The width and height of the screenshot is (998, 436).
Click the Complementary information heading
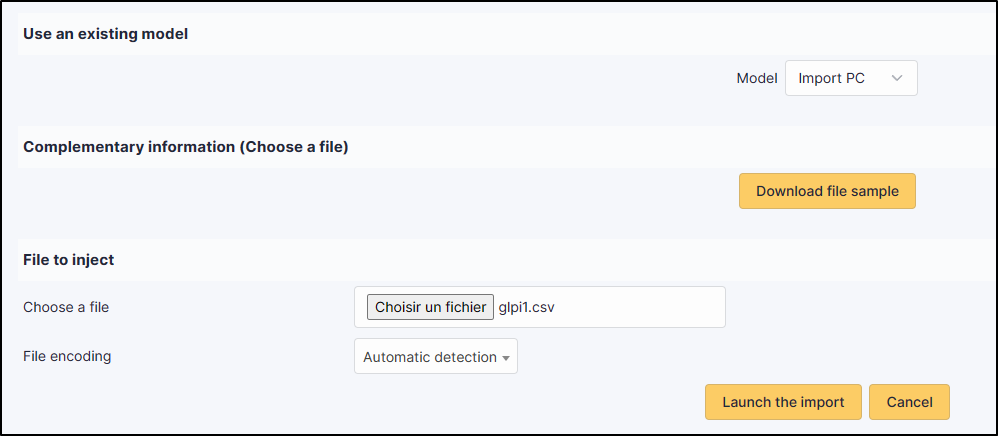(x=185, y=147)
